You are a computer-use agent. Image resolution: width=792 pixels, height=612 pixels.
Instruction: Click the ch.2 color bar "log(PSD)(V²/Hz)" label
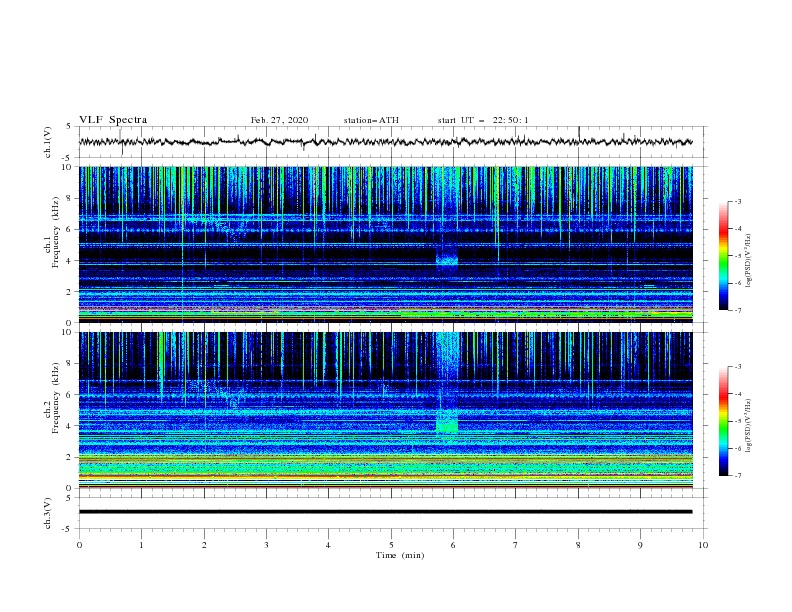(748, 426)
